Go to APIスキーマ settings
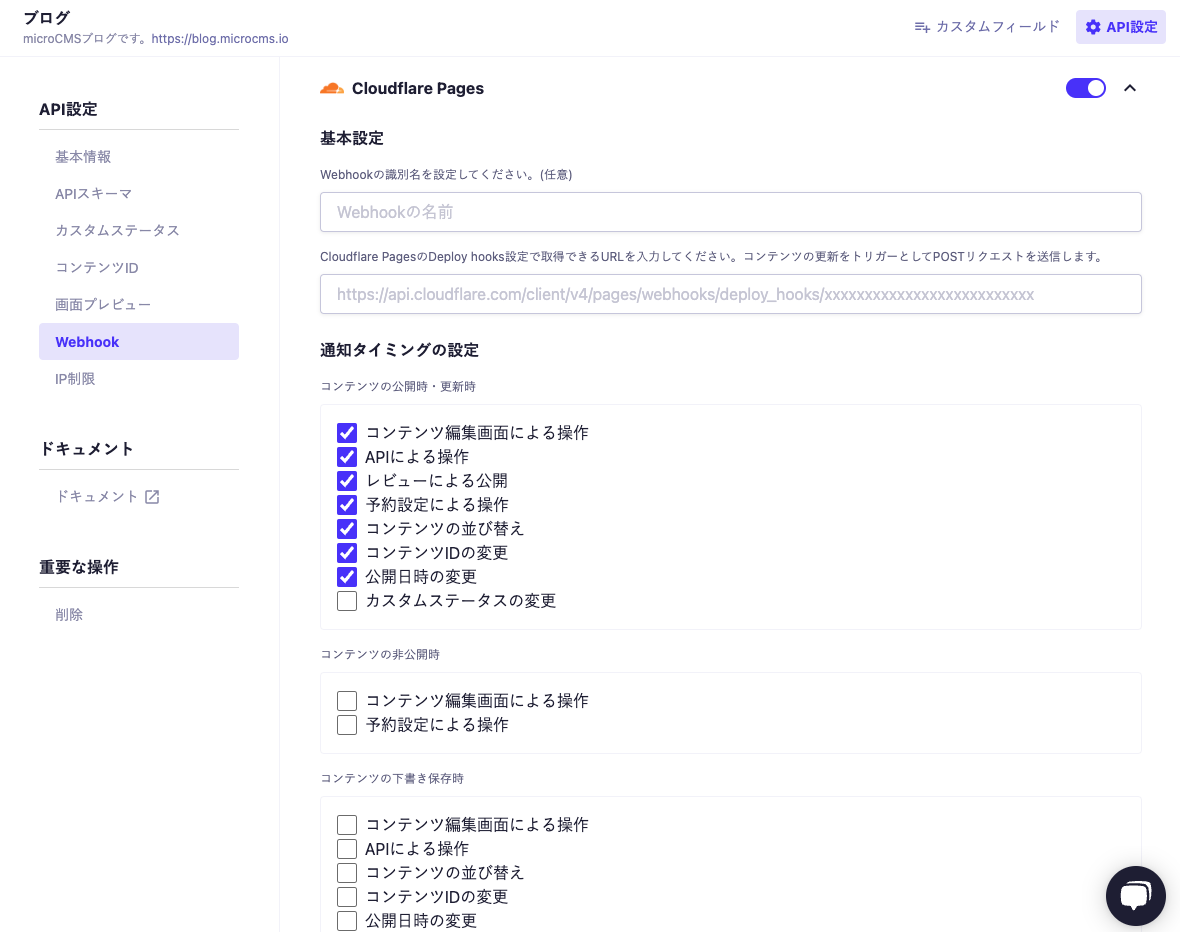Image resolution: width=1180 pixels, height=932 pixels. coord(93,194)
